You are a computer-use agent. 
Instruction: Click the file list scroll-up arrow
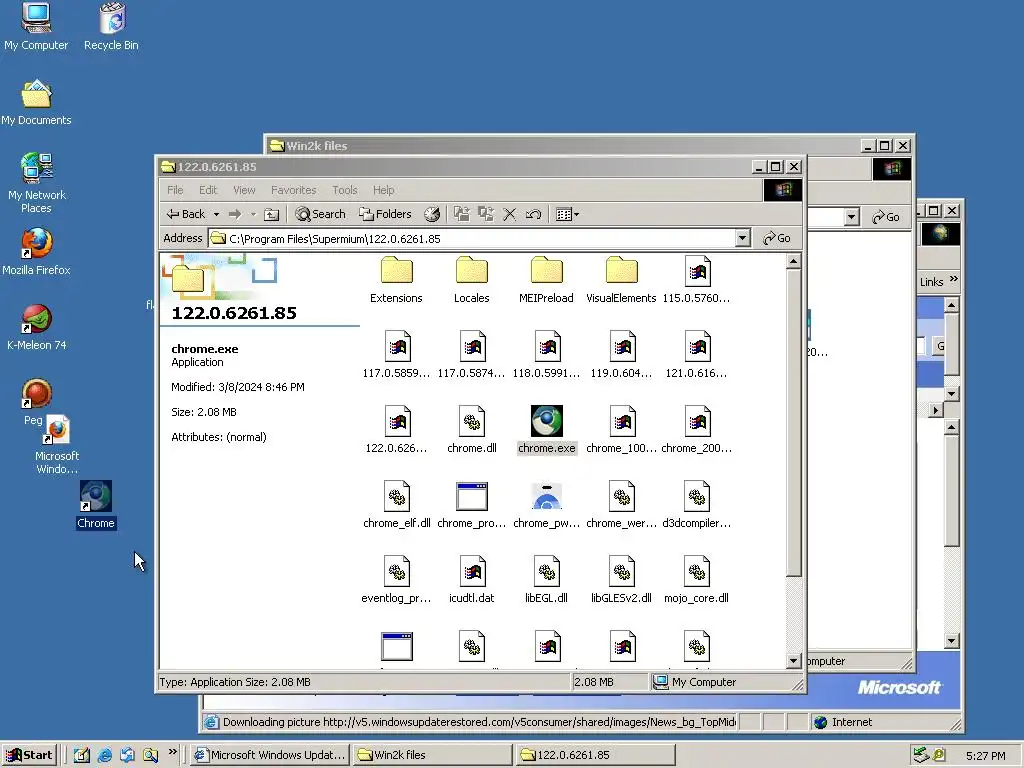793,262
